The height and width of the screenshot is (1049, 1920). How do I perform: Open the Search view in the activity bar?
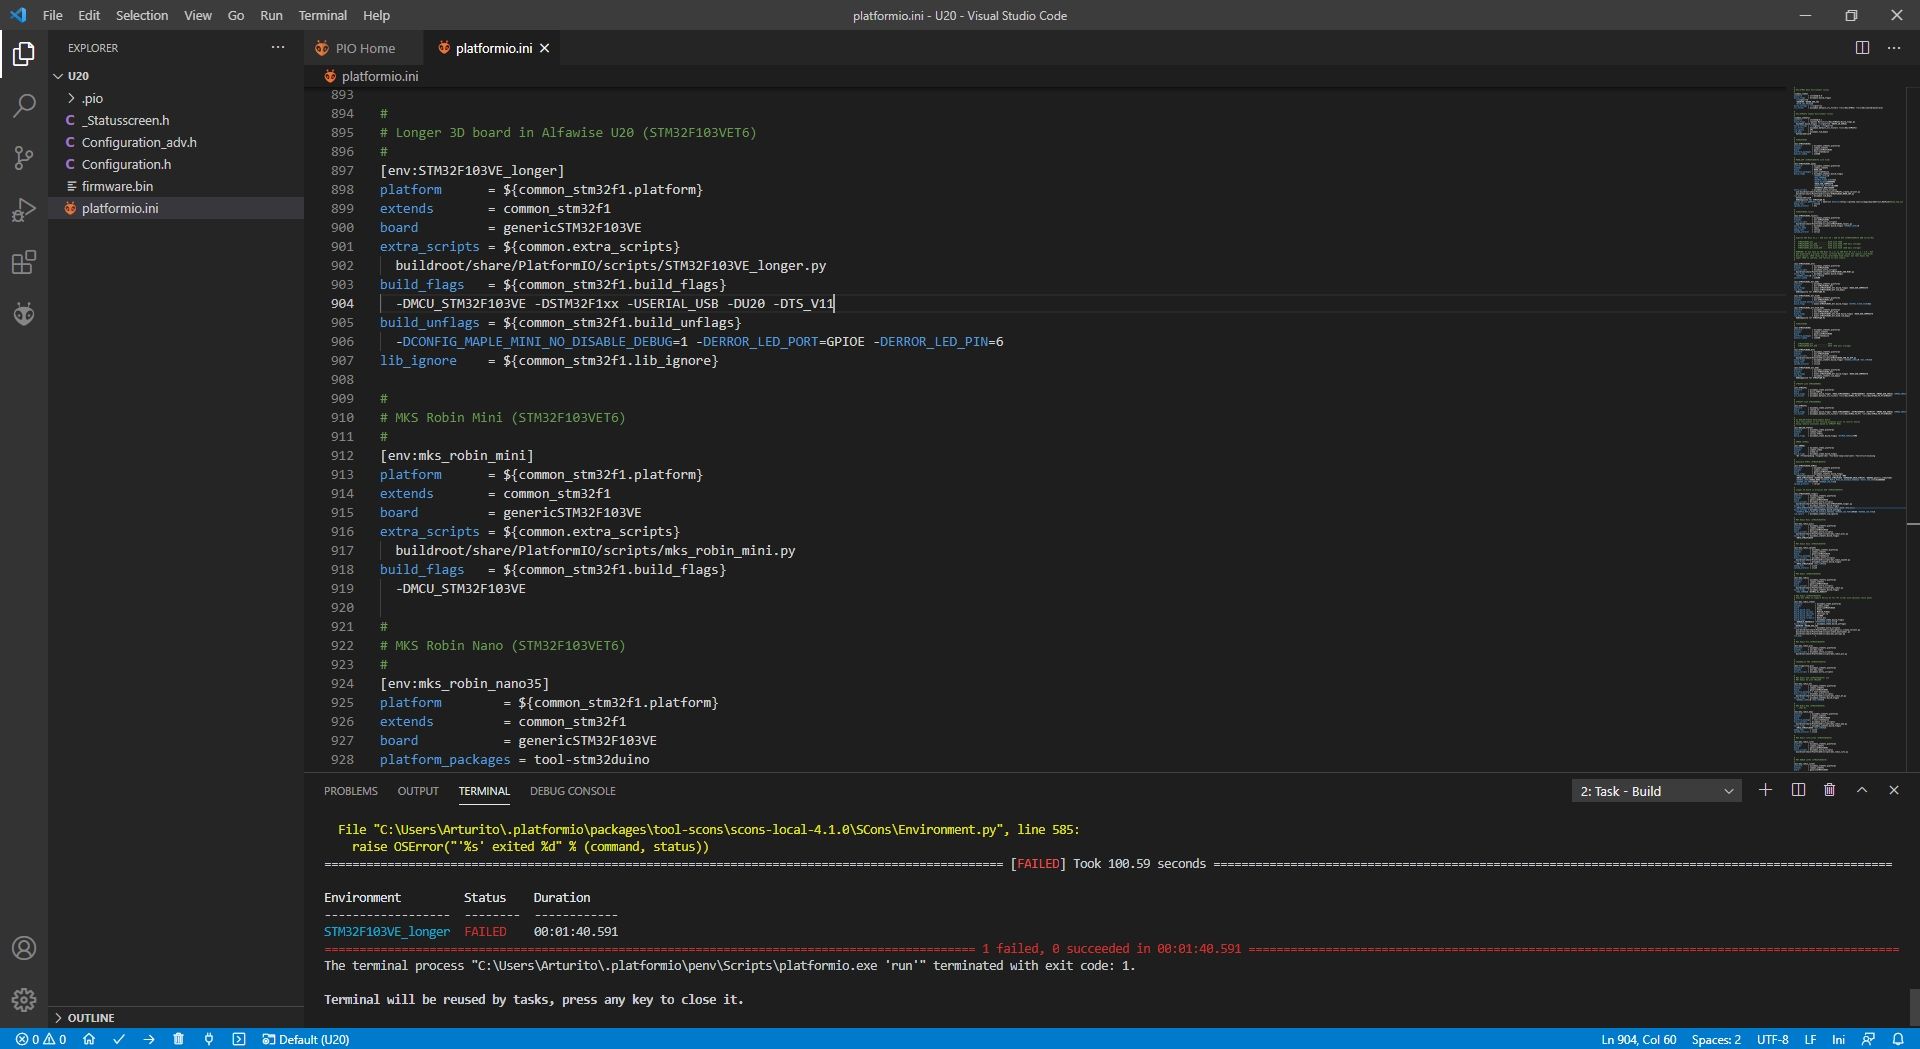(23, 105)
